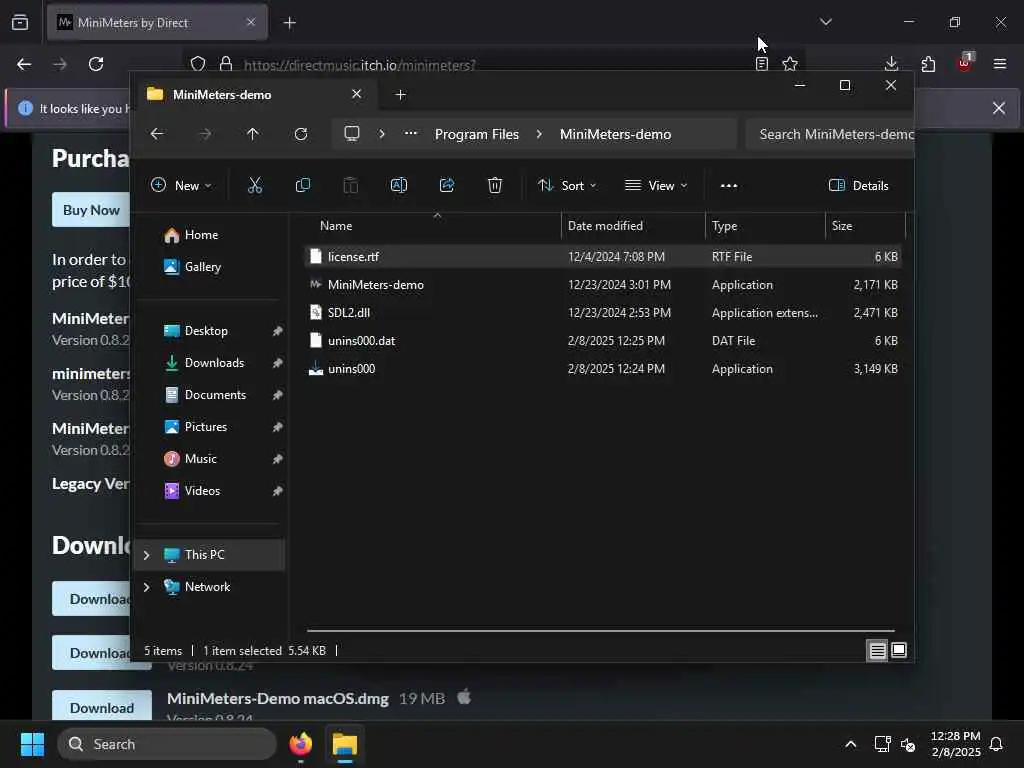This screenshot has width=1024, height=768.
Task: Expand breadcrumb chevron after Program Files
Action: pyautogui.click(x=539, y=134)
